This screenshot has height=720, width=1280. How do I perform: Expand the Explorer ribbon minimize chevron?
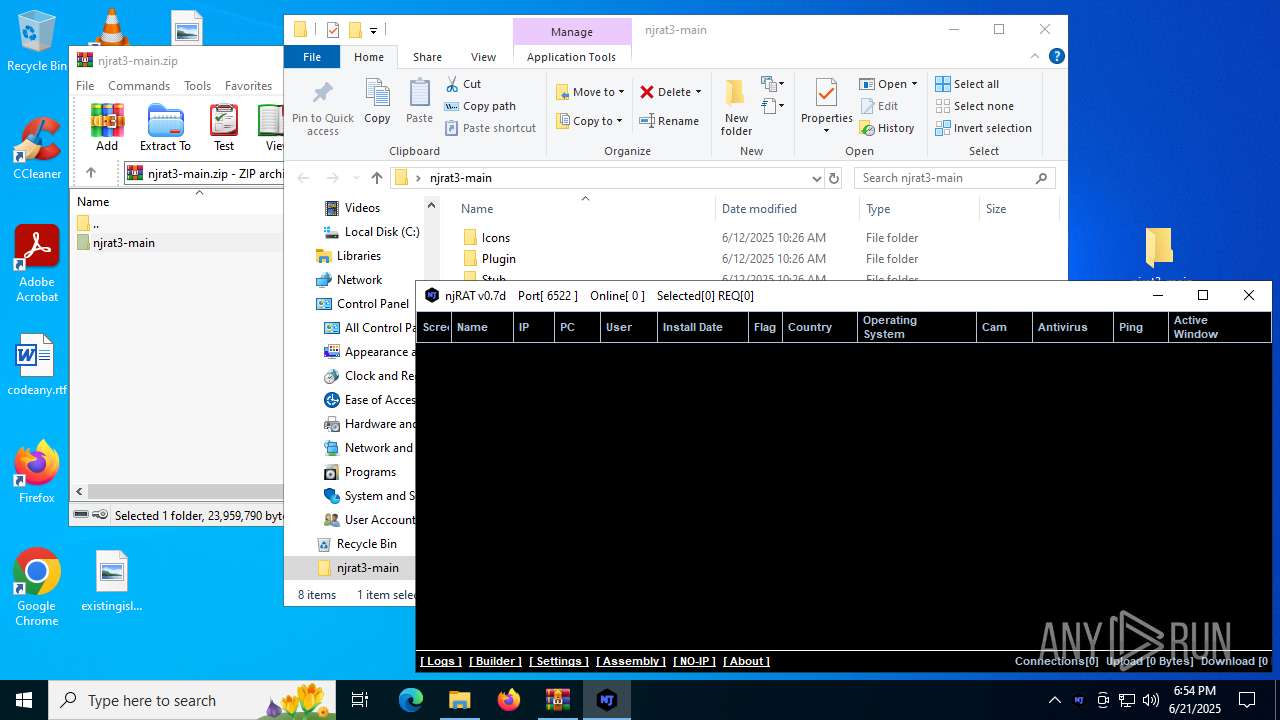point(1036,57)
